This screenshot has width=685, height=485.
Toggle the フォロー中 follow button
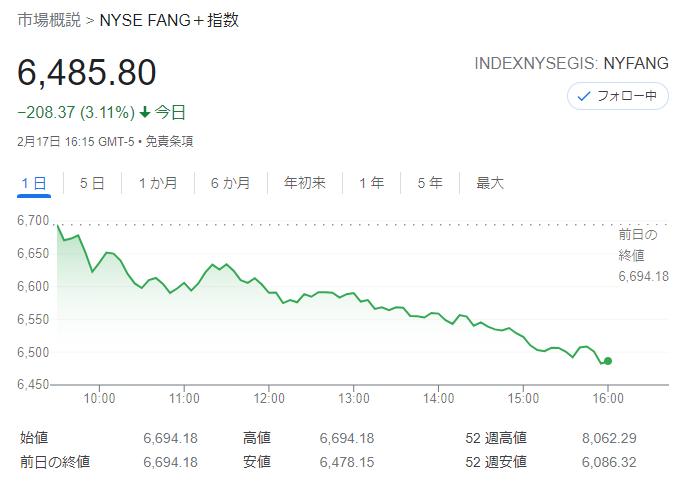[618, 96]
